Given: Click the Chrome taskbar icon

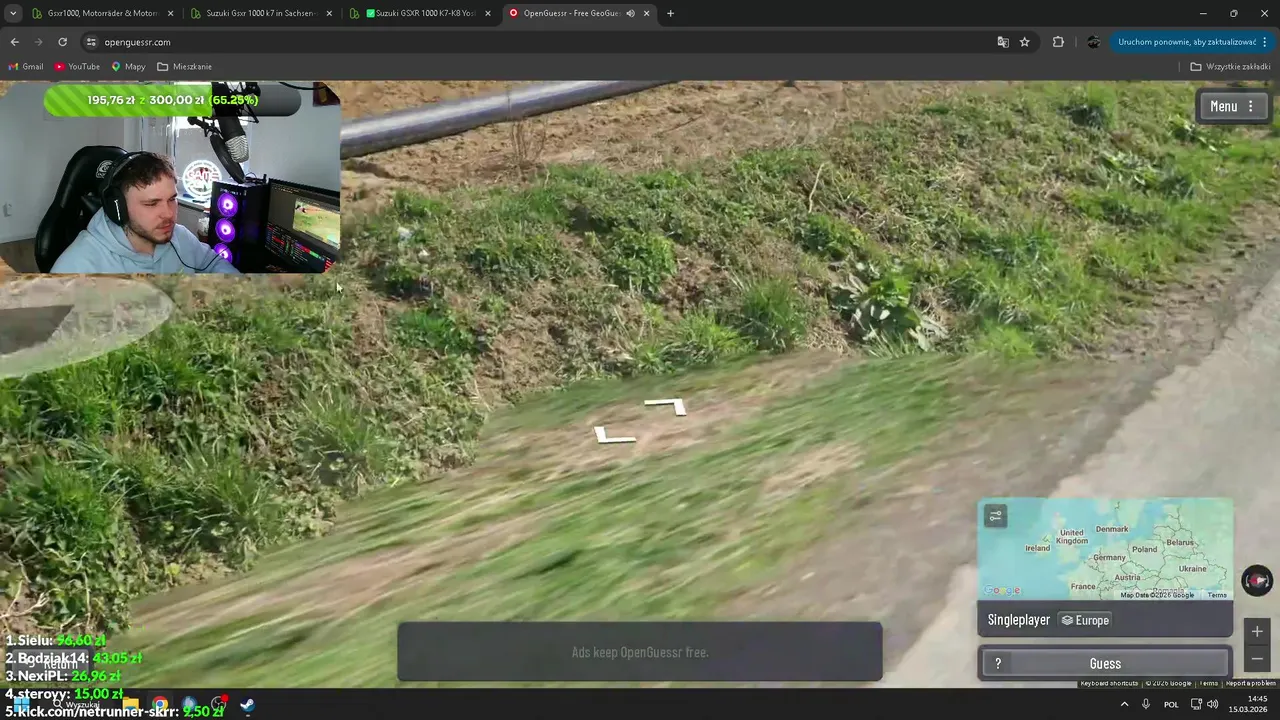Looking at the screenshot, I should [x=160, y=704].
